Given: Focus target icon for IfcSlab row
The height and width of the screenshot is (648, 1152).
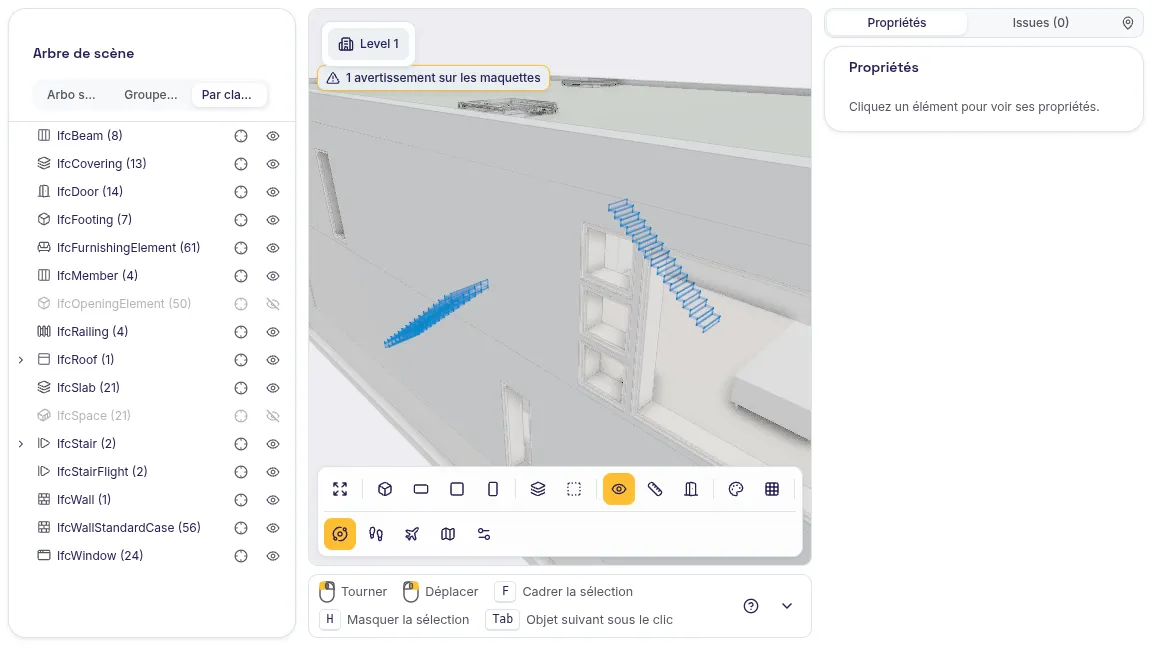Looking at the screenshot, I should [x=241, y=388].
